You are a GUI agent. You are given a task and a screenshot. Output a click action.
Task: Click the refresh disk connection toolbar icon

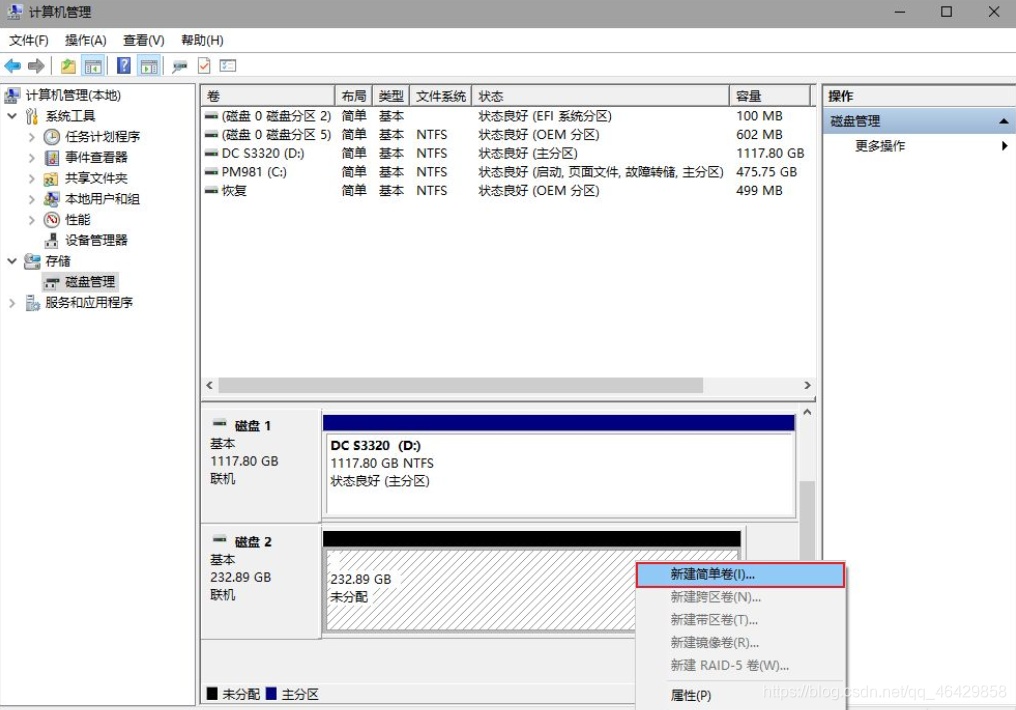[x=179, y=65]
